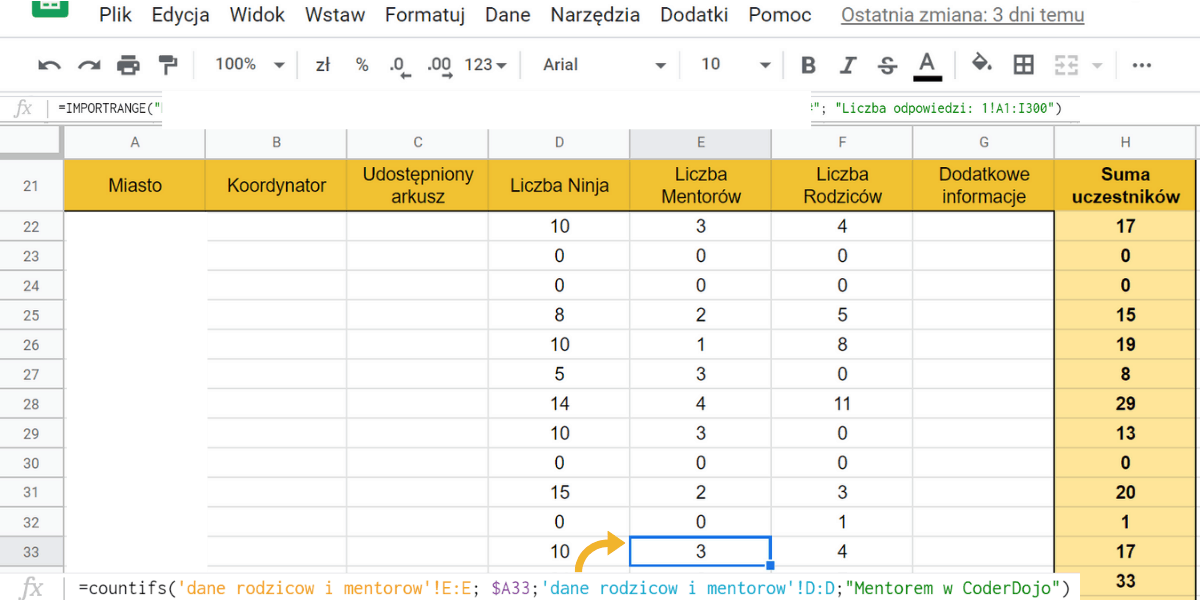The height and width of the screenshot is (600, 1200).
Task: Open the three-dot more options menu
Action: point(1141,65)
